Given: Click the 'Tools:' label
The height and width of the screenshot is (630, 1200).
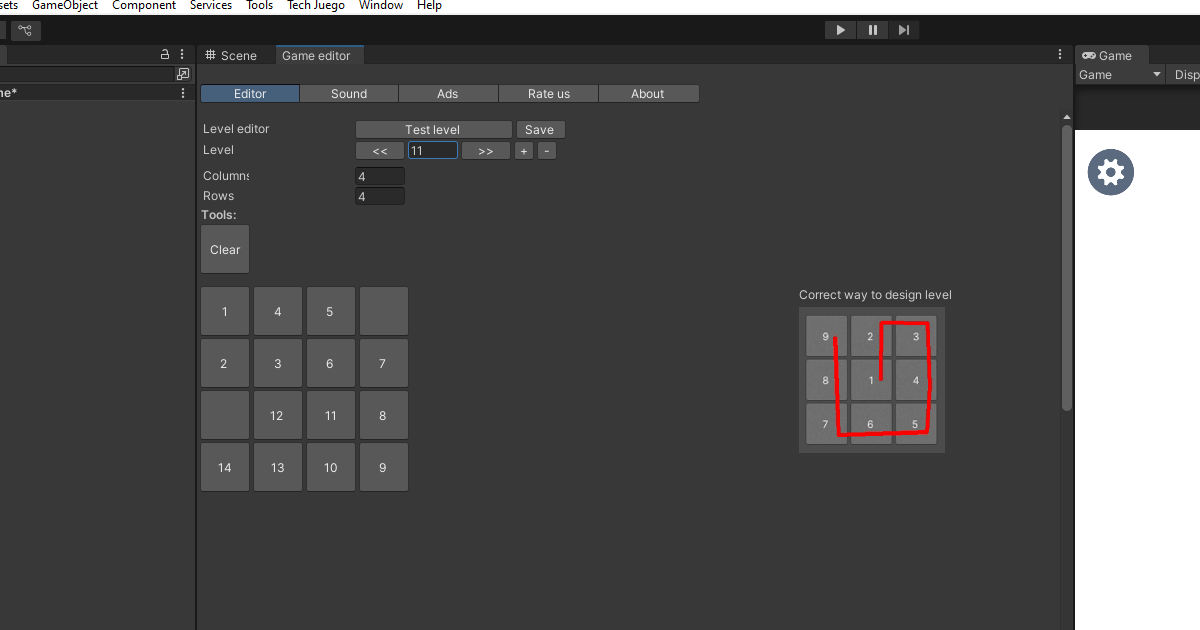Looking at the screenshot, I should (219, 215).
